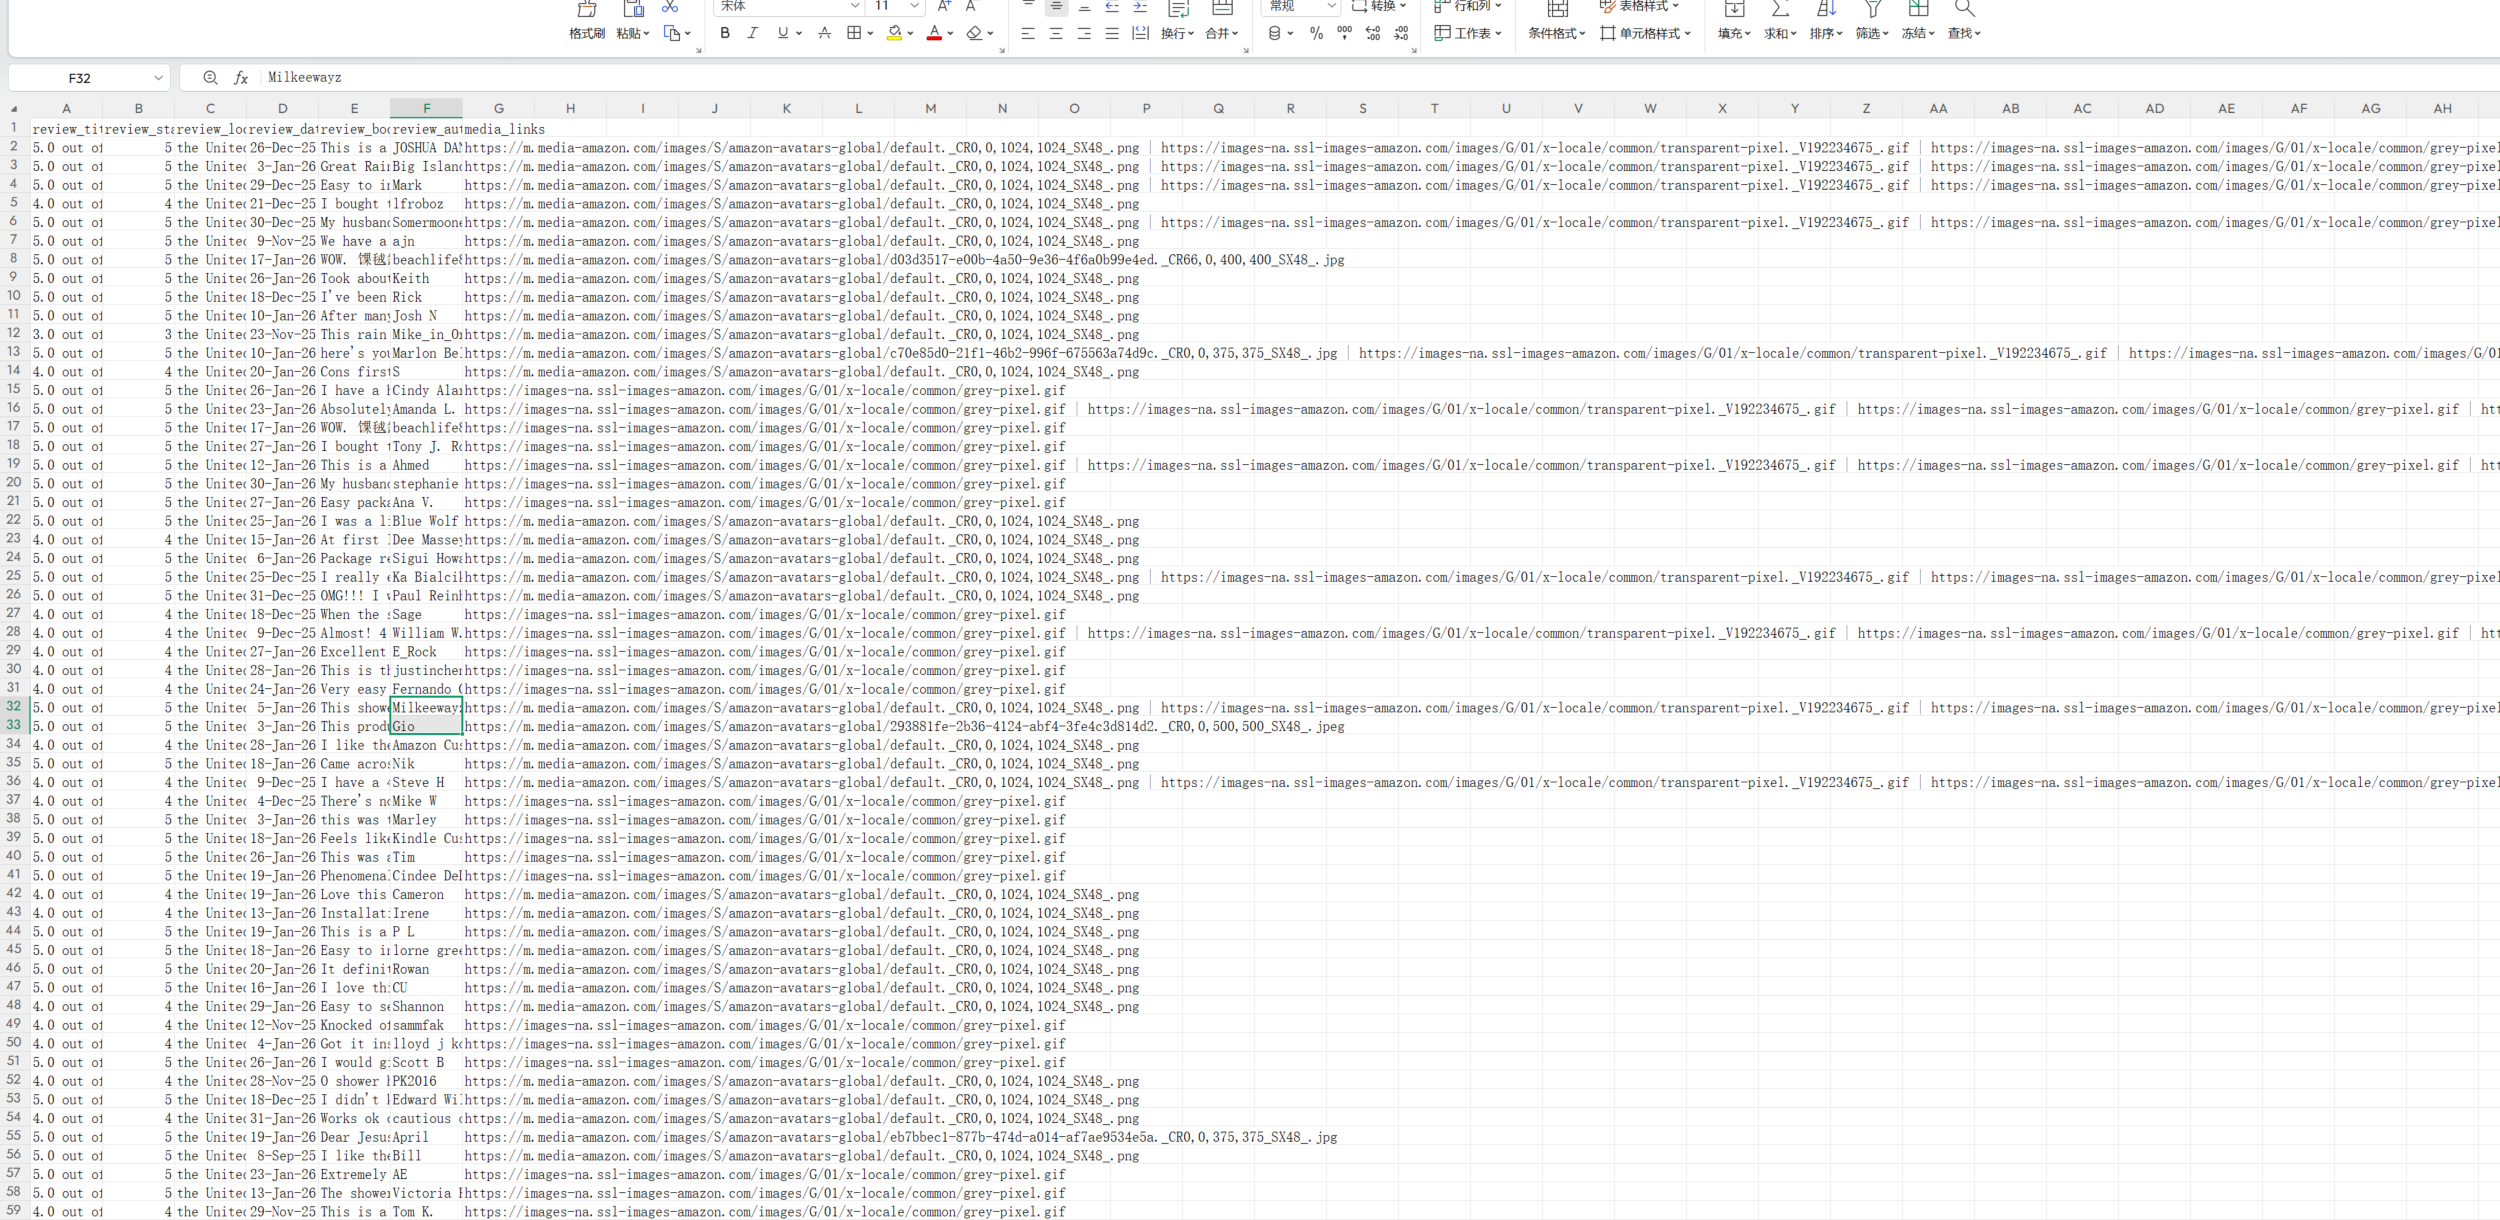The image size is (2500, 1220).
Task: Click the percent style icon
Action: tap(1316, 33)
